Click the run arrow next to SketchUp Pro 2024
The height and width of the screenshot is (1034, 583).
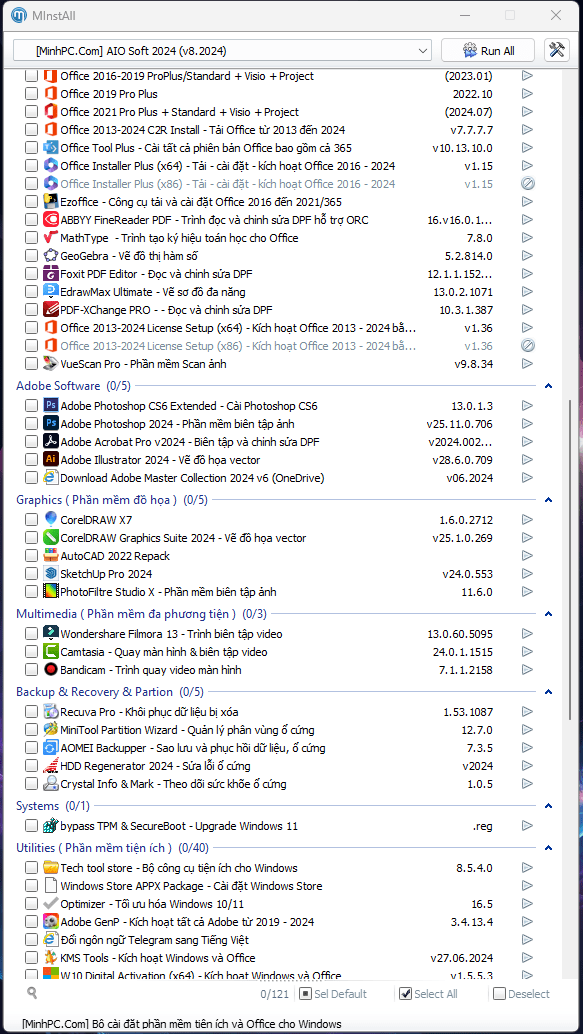tap(526, 574)
